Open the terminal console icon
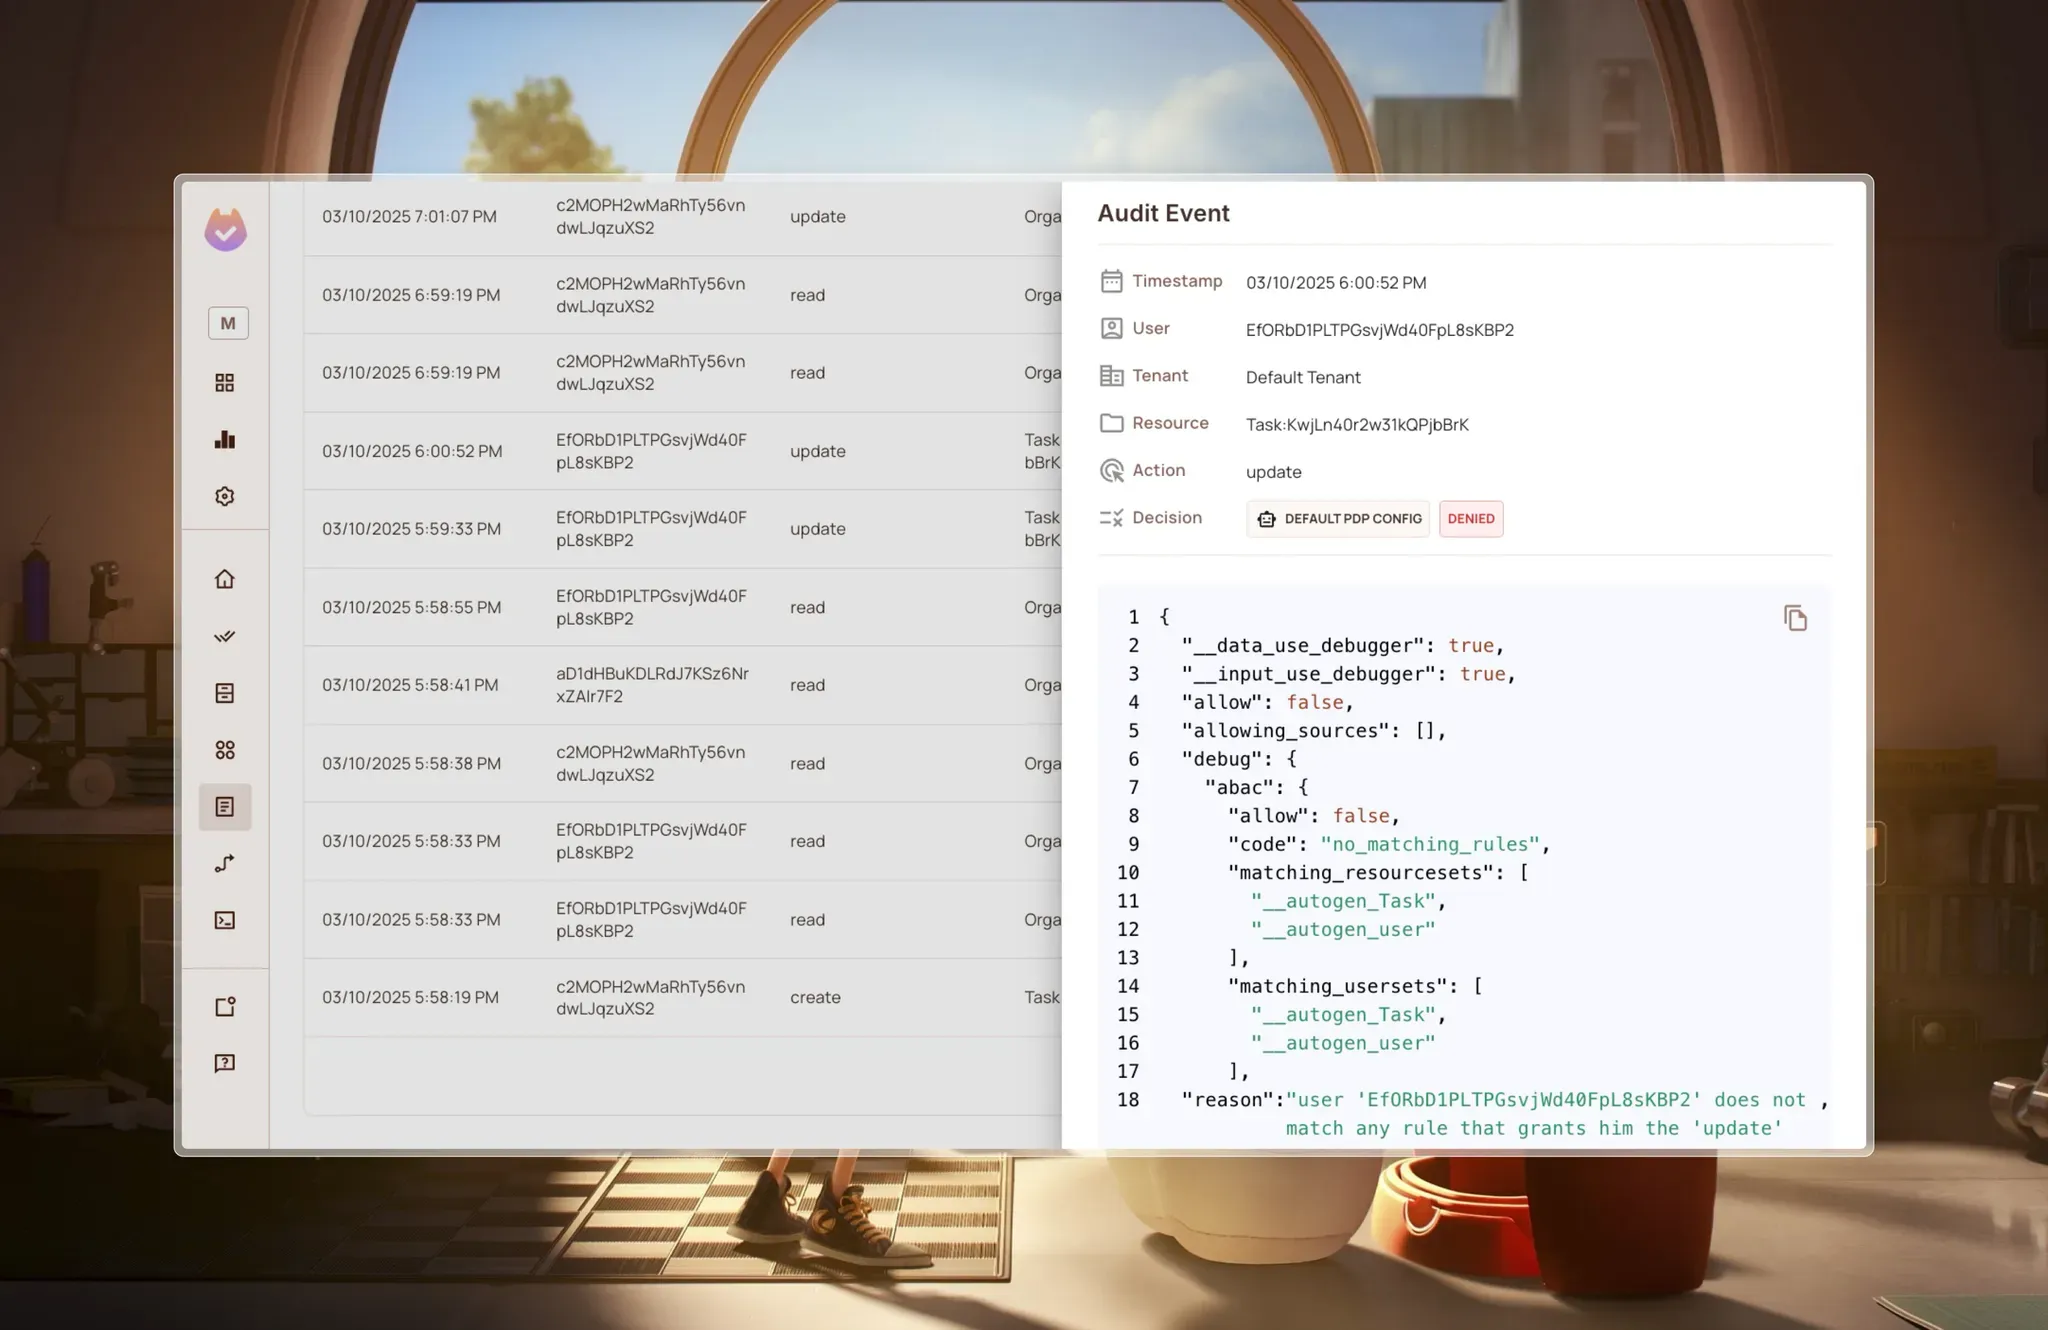Viewport: 2048px width, 1330px height. point(225,920)
